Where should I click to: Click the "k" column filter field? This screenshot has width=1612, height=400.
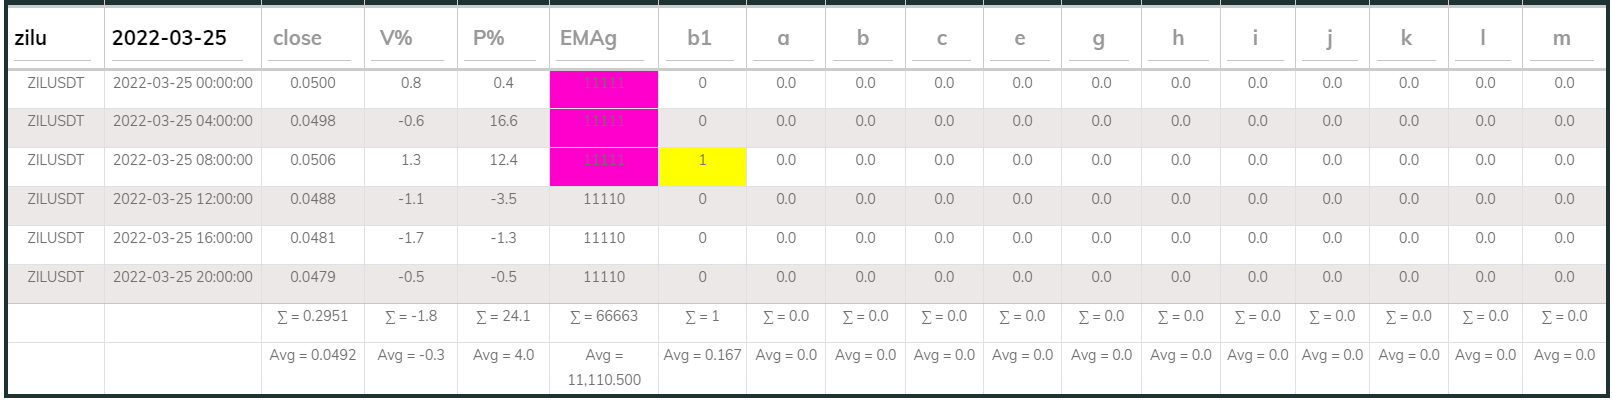coord(1408,39)
